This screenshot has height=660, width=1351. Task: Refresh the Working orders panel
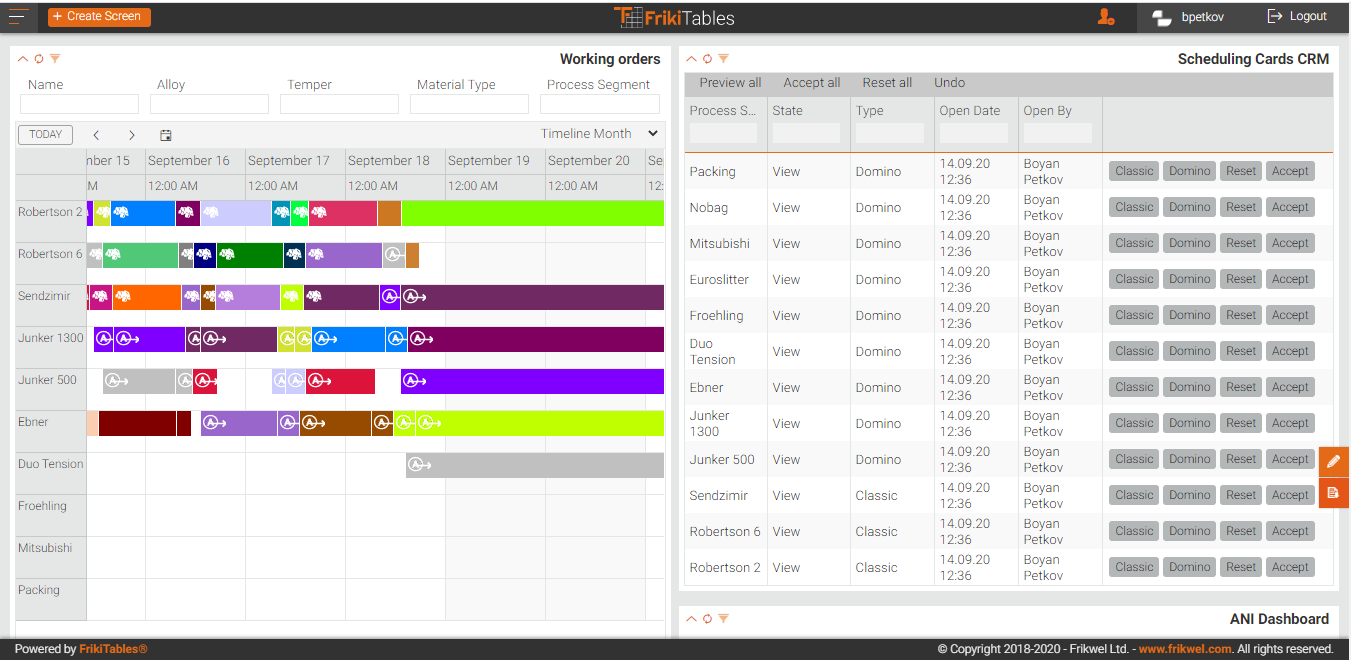click(x=39, y=59)
